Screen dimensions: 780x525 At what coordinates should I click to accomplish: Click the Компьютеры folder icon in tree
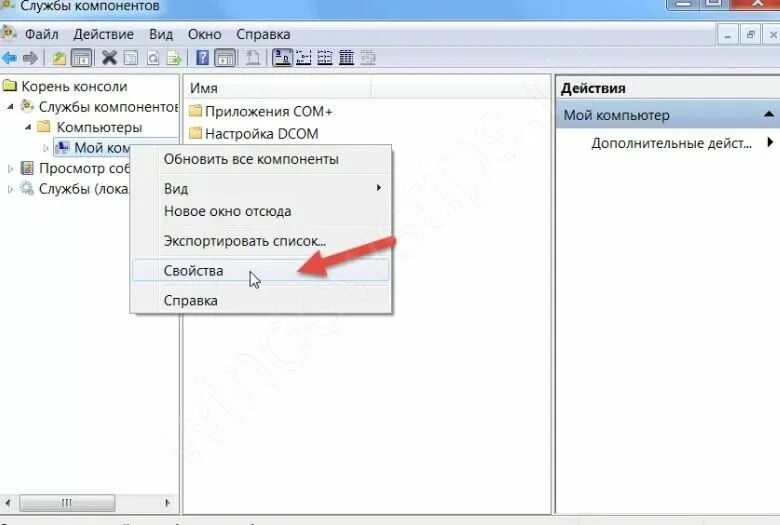[44, 126]
